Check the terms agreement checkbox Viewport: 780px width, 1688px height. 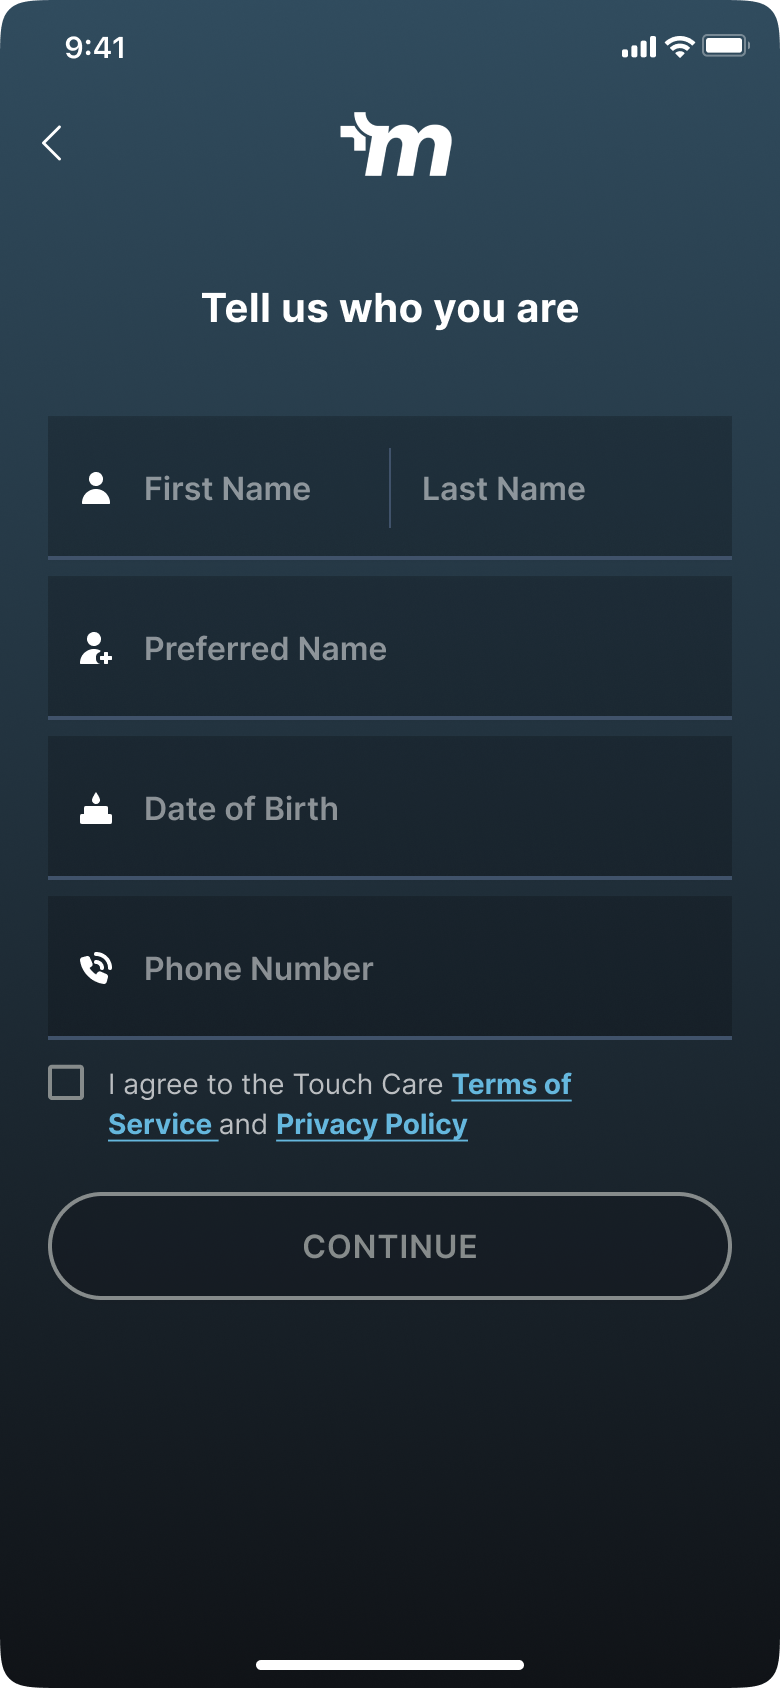(66, 1082)
